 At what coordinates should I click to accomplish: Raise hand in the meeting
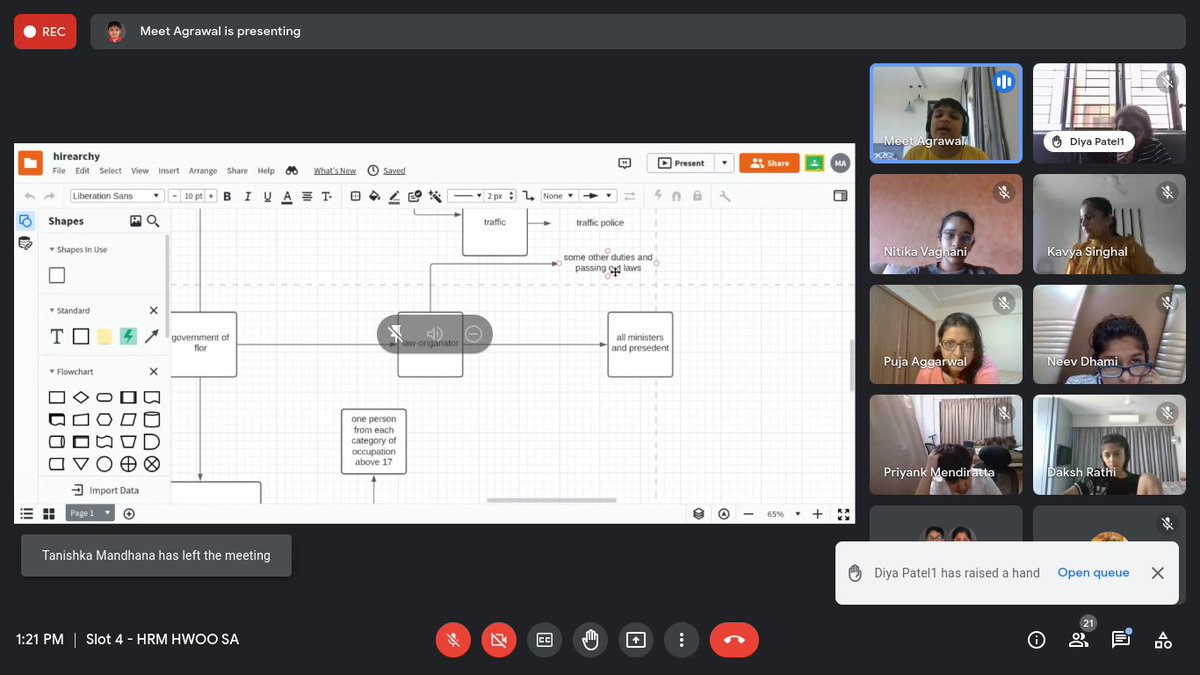(590, 640)
